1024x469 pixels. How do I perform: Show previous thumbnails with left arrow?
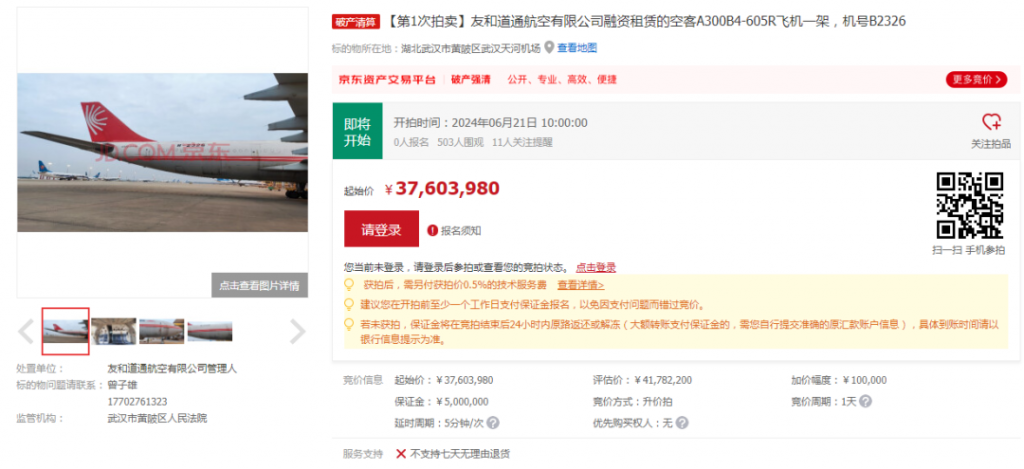25,331
